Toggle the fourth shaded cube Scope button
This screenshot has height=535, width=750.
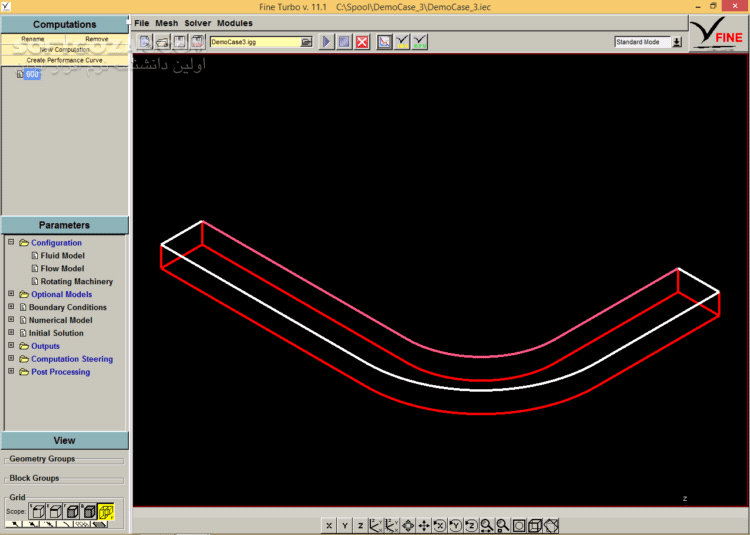tap(88, 512)
